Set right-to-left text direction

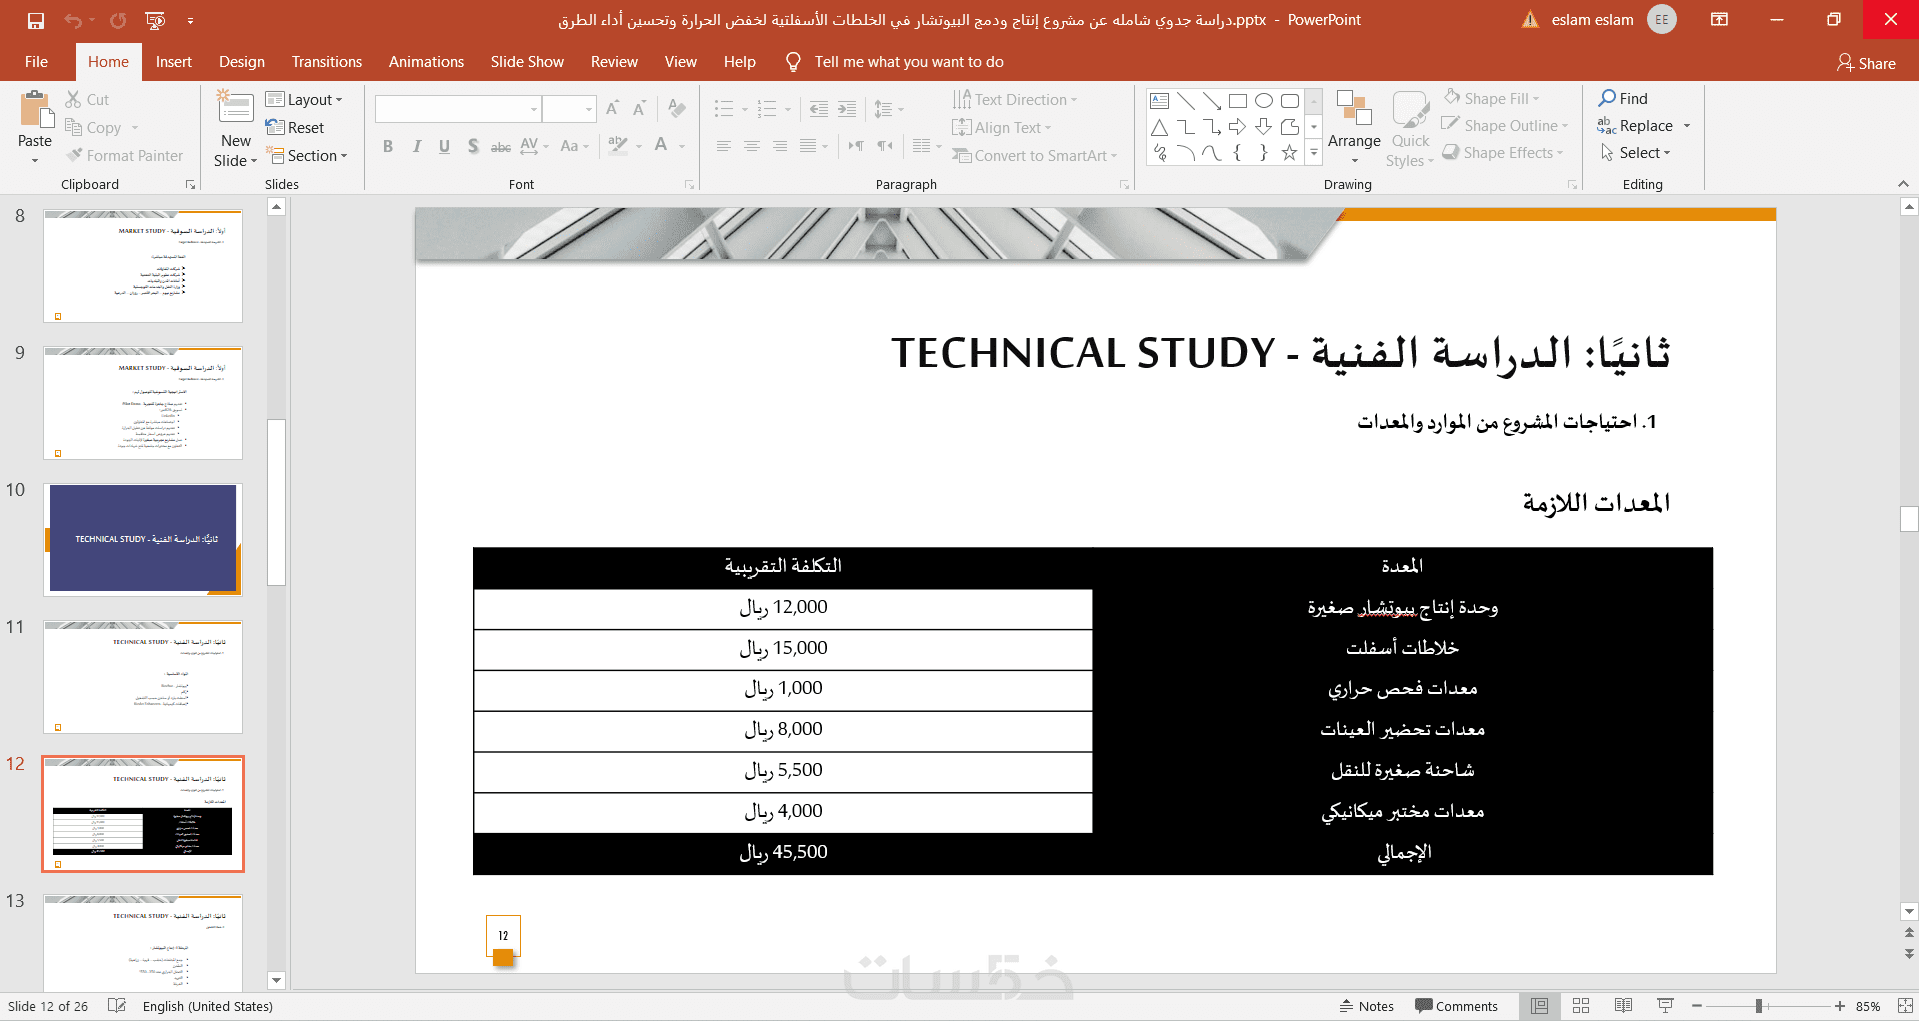[885, 146]
